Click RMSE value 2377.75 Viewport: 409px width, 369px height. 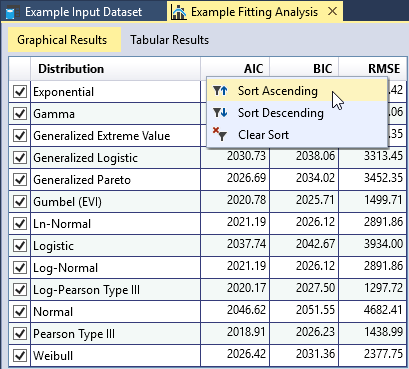tap(383, 354)
